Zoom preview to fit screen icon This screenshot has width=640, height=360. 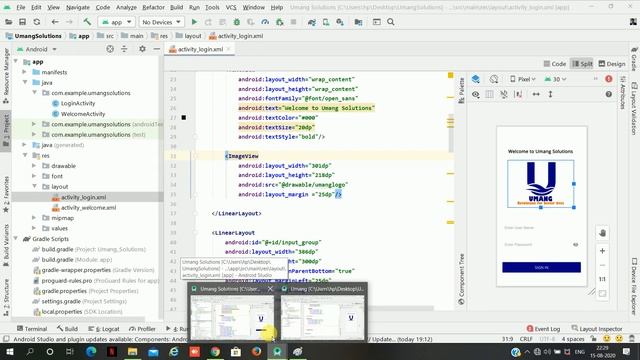point(602,293)
